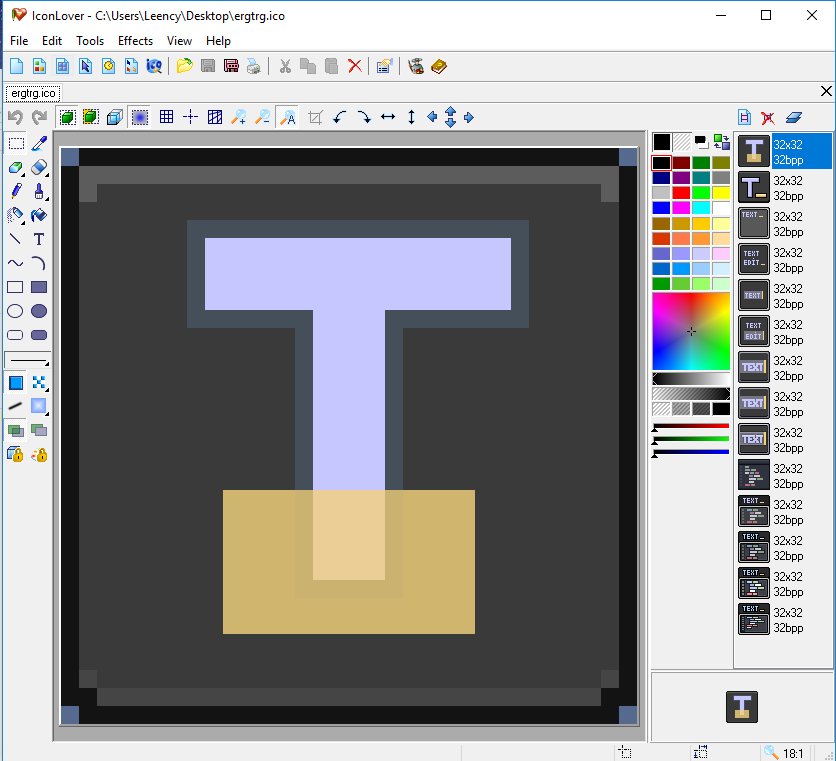Select the filled ellipse drawing tool
Screen dimensions: 836x761
coord(38,311)
